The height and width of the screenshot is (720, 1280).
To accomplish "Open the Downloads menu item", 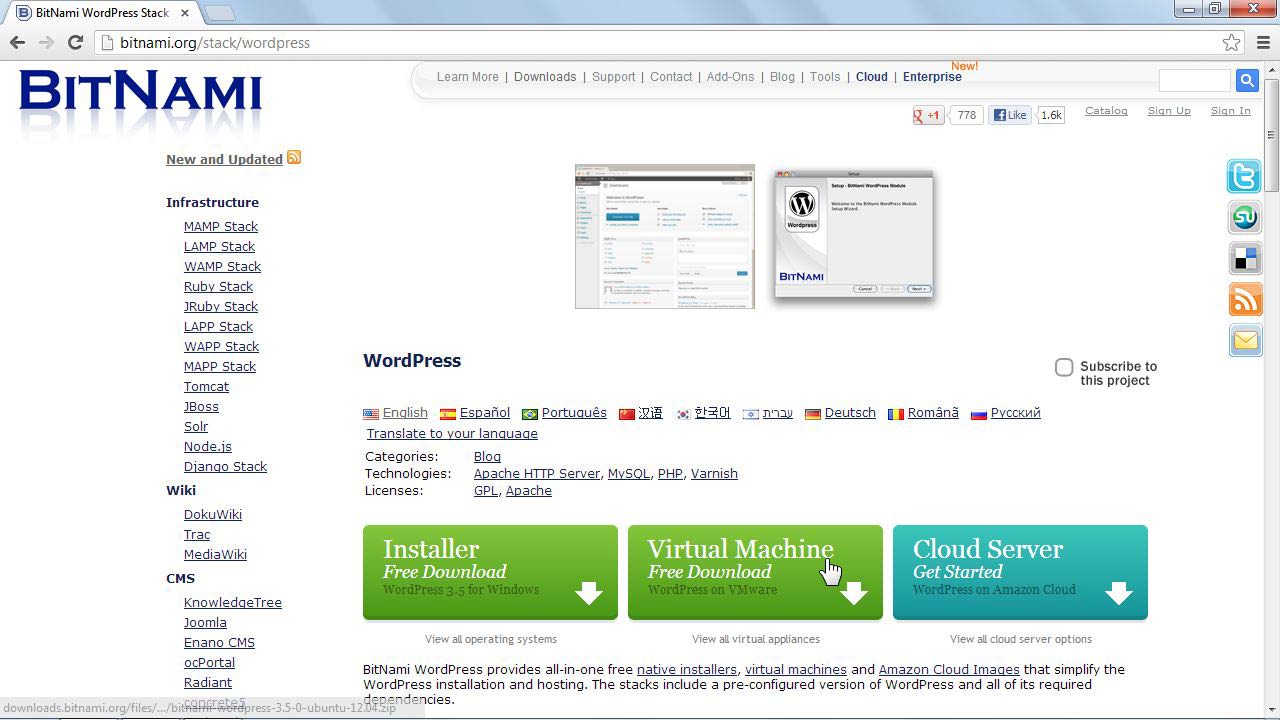I will point(545,77).
